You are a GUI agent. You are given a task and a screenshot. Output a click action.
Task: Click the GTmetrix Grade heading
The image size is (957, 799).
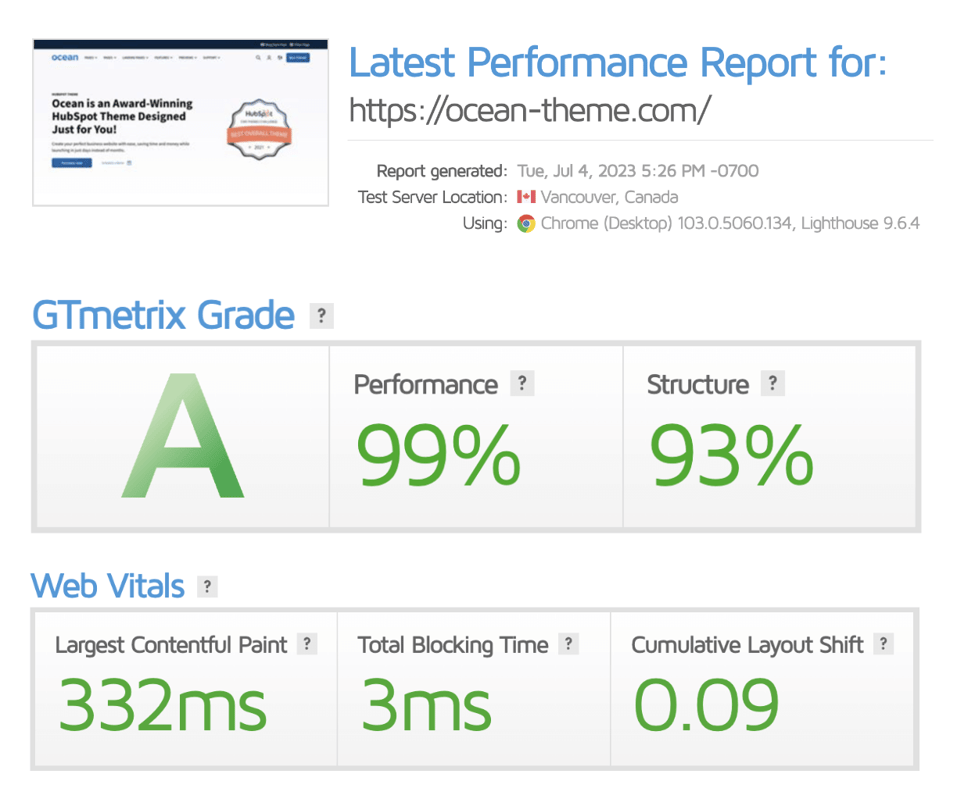click(163, 316)
